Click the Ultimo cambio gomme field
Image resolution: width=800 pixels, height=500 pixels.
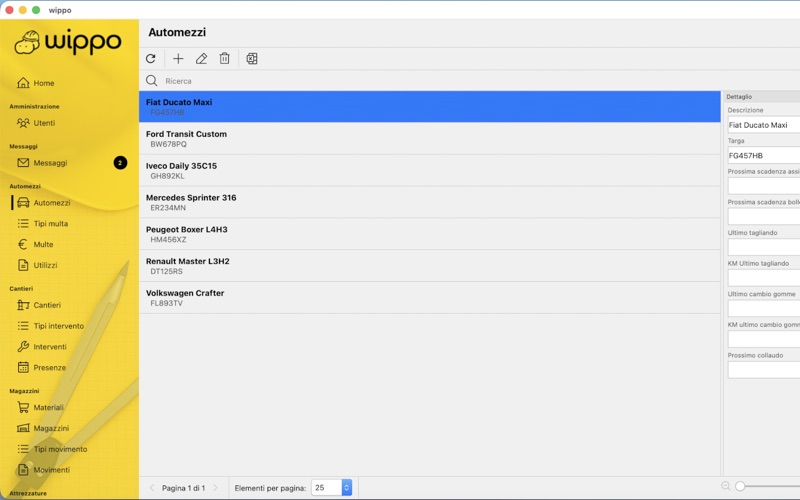coord(764,308)
